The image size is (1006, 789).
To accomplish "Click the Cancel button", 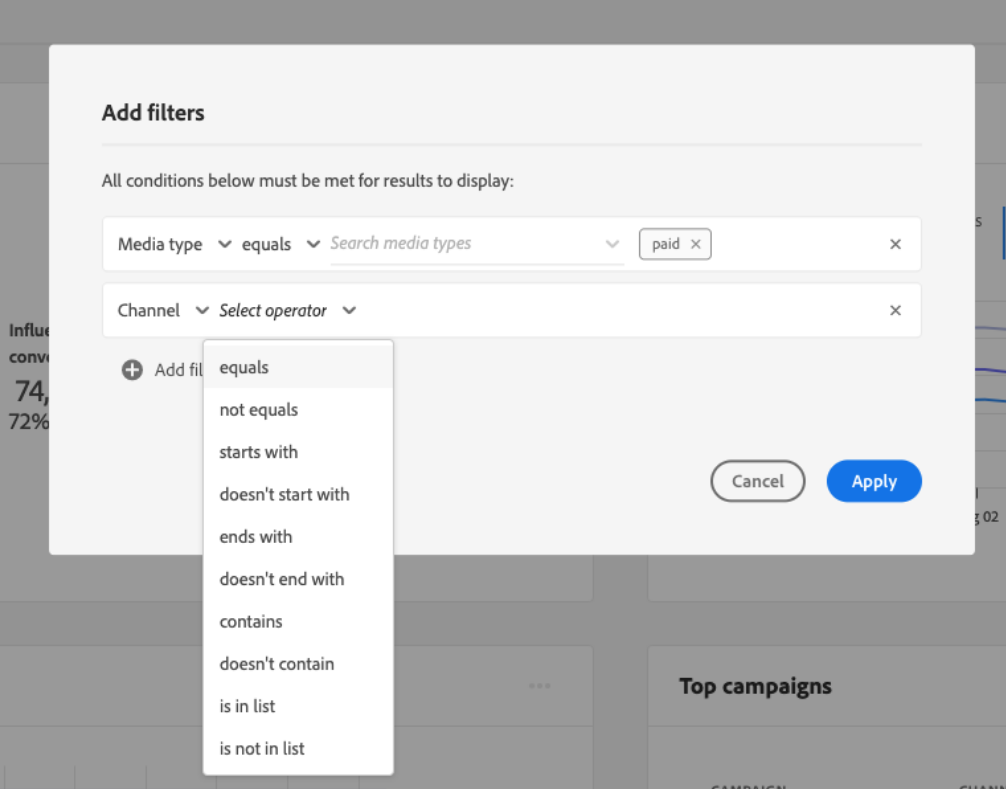I will (x=758, y=481).
